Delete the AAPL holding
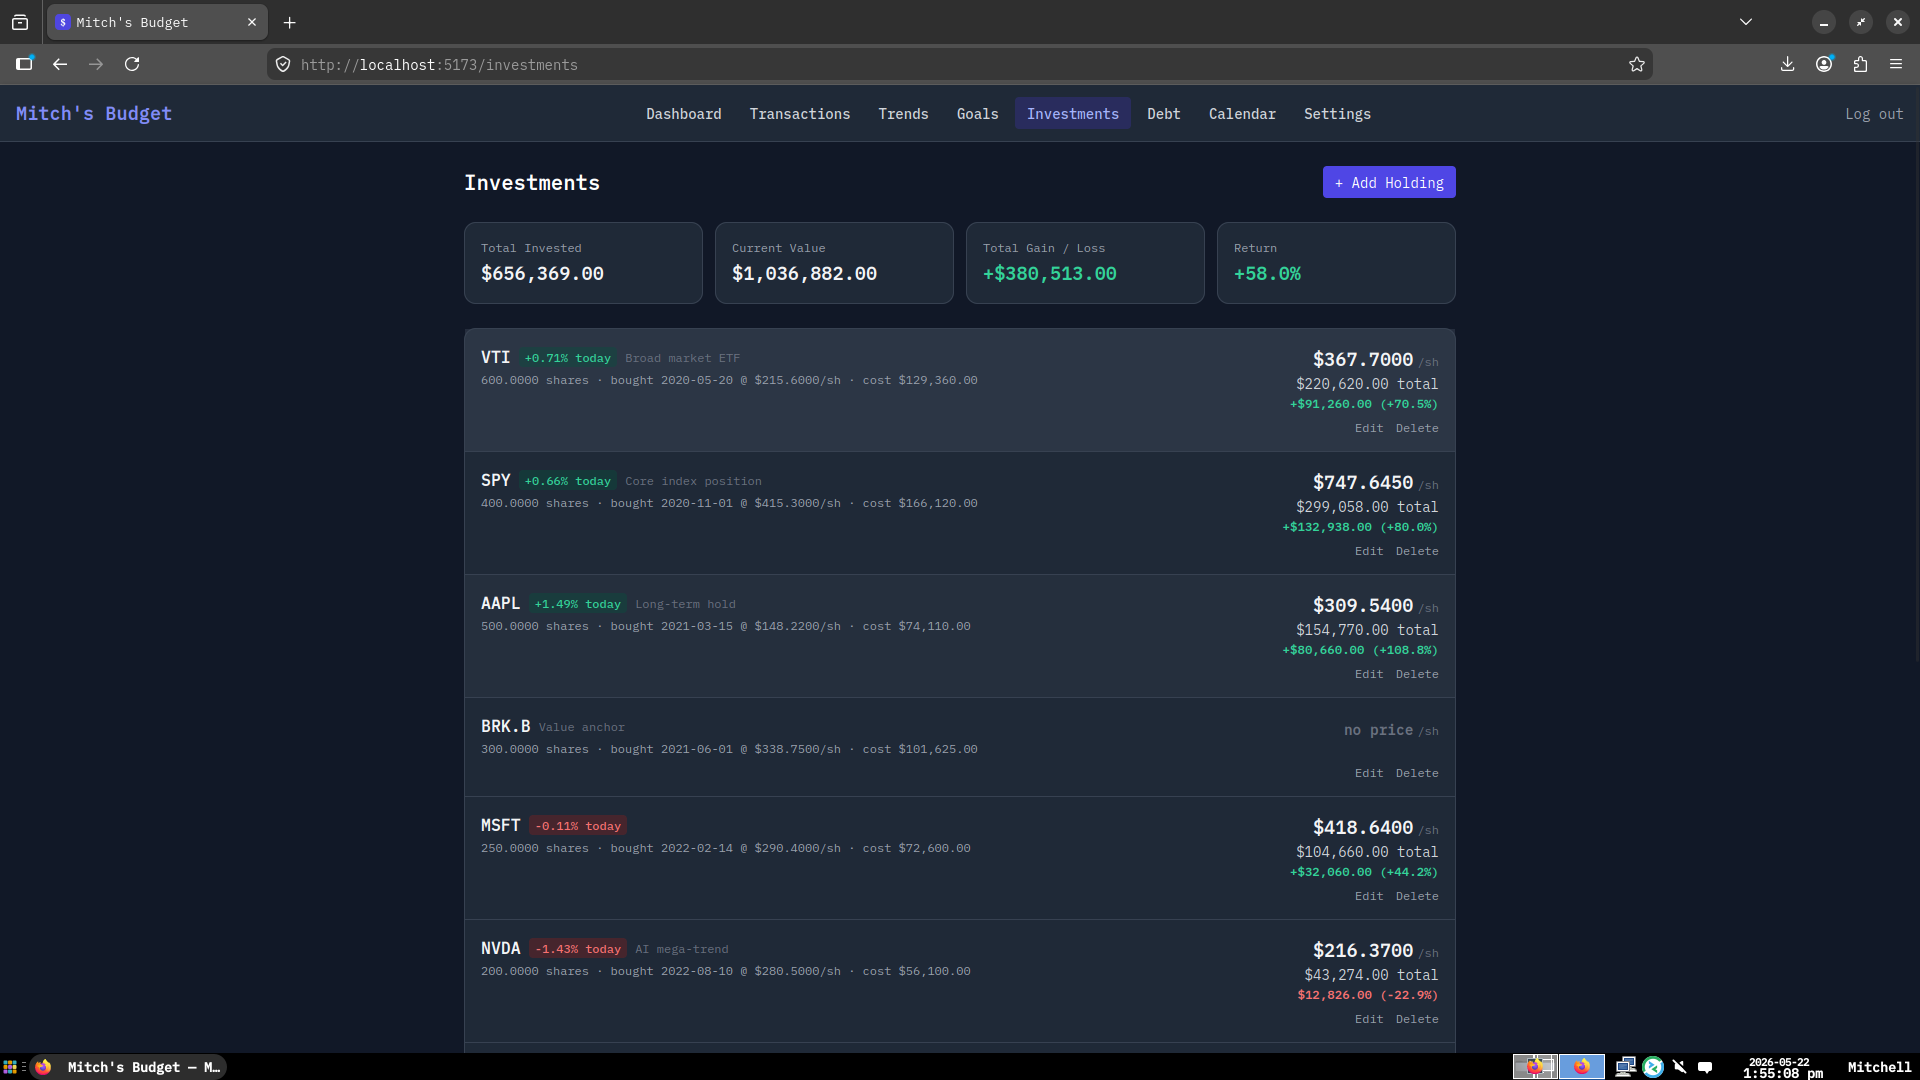The width and height of the screenshot is (1920, 1080). coord(1417,674)
